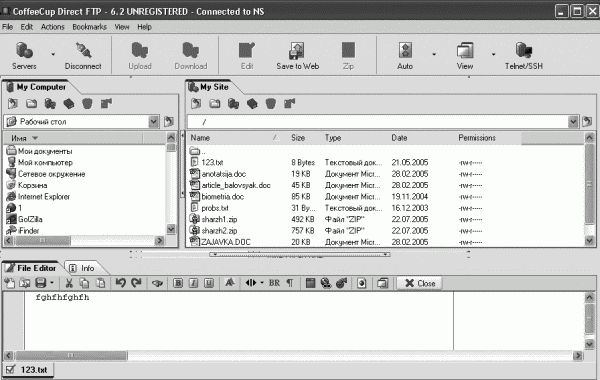The height and width of the screenshot is (380, 600).
Task: Select ZAJAVKA.DOC in remote file list
Action: (x=226, y=242)
